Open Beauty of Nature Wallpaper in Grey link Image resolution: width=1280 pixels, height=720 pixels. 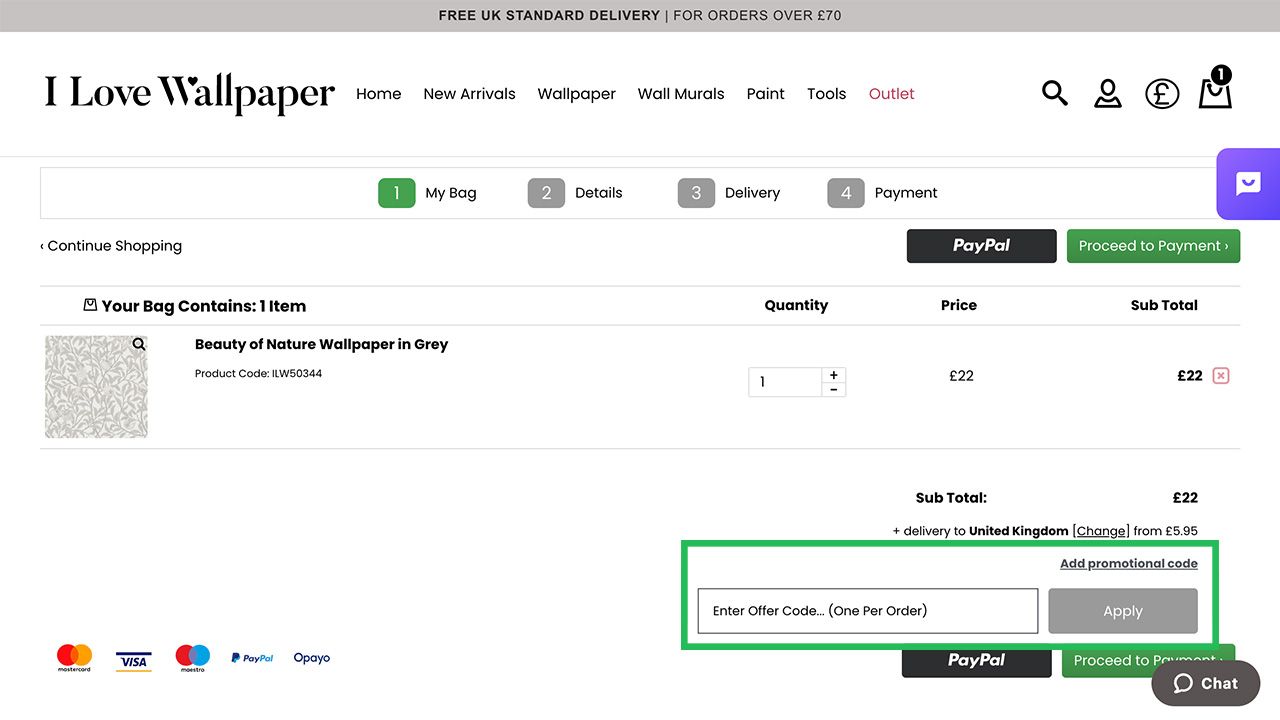point(321,344)
